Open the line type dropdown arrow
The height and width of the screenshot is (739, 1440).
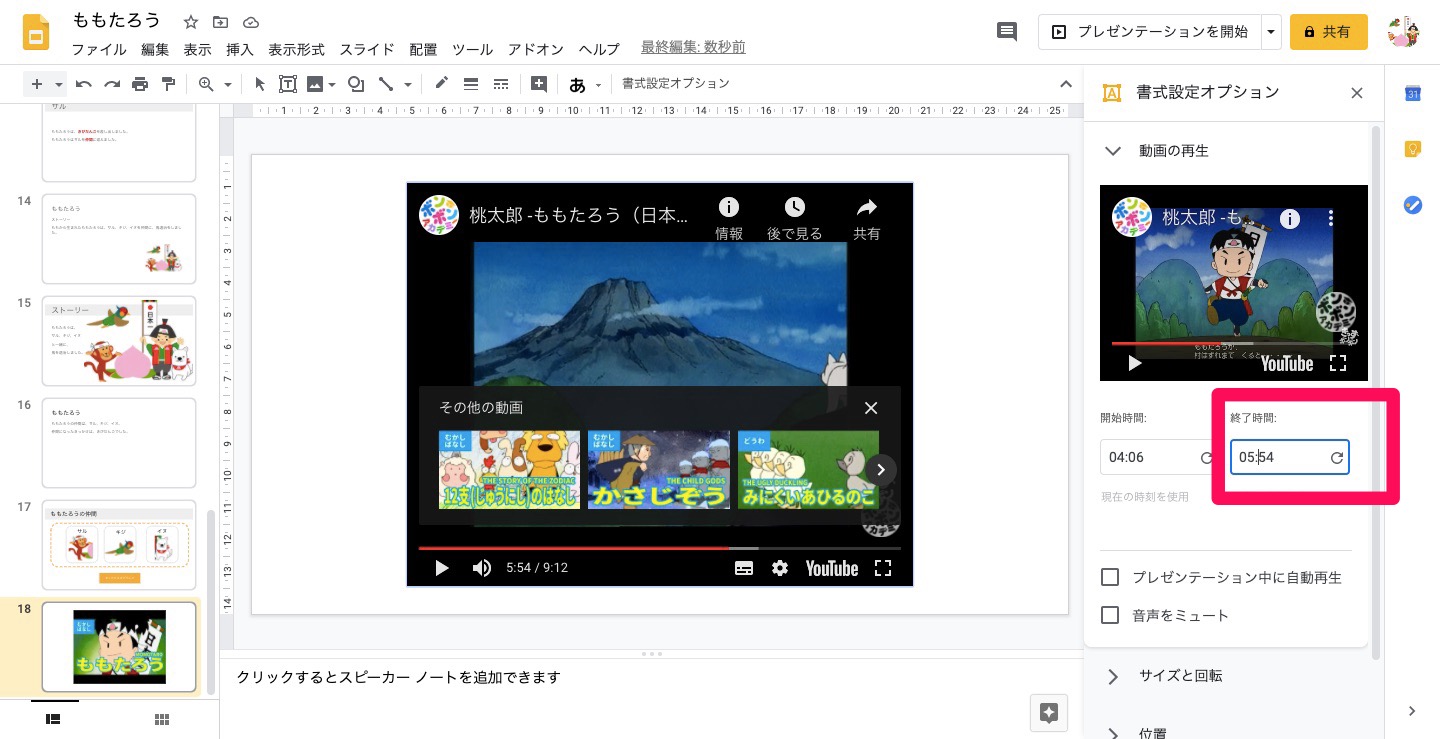407,85
